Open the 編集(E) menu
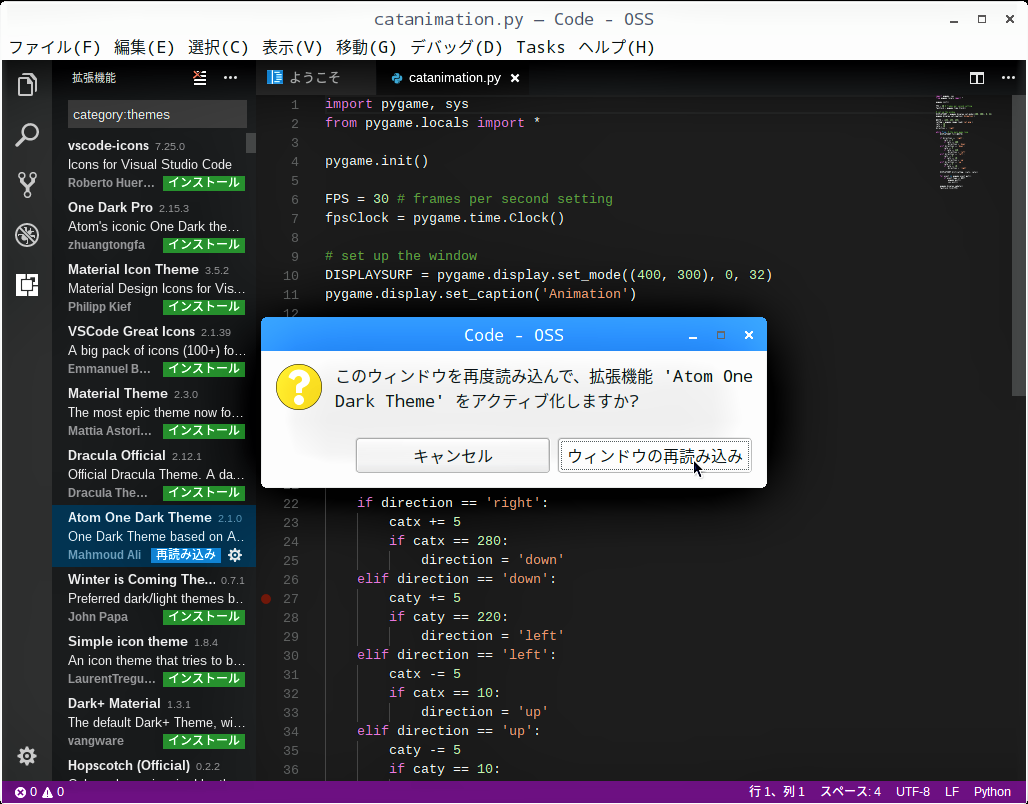Image resolution: width=1028 pixels, height=804 pixels. [144, 47]
